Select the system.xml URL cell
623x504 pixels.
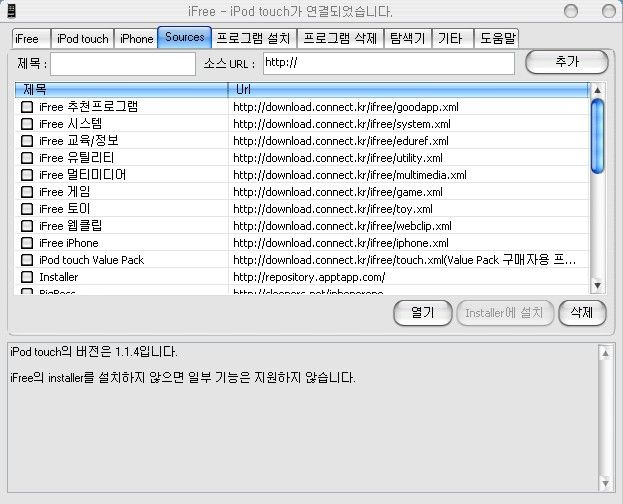pyautogui.click(x=409, y=124)
